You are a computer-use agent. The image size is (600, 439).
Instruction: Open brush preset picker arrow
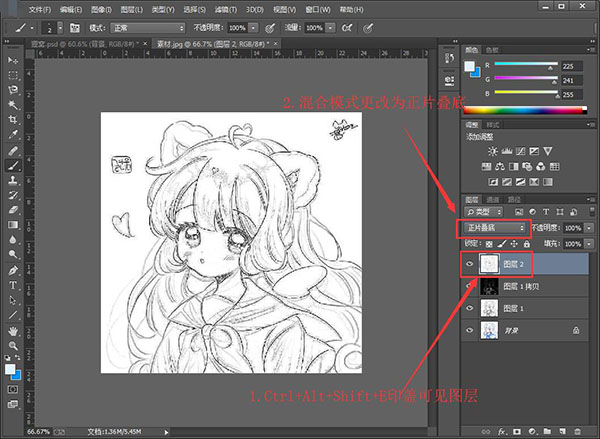[60, 28]
